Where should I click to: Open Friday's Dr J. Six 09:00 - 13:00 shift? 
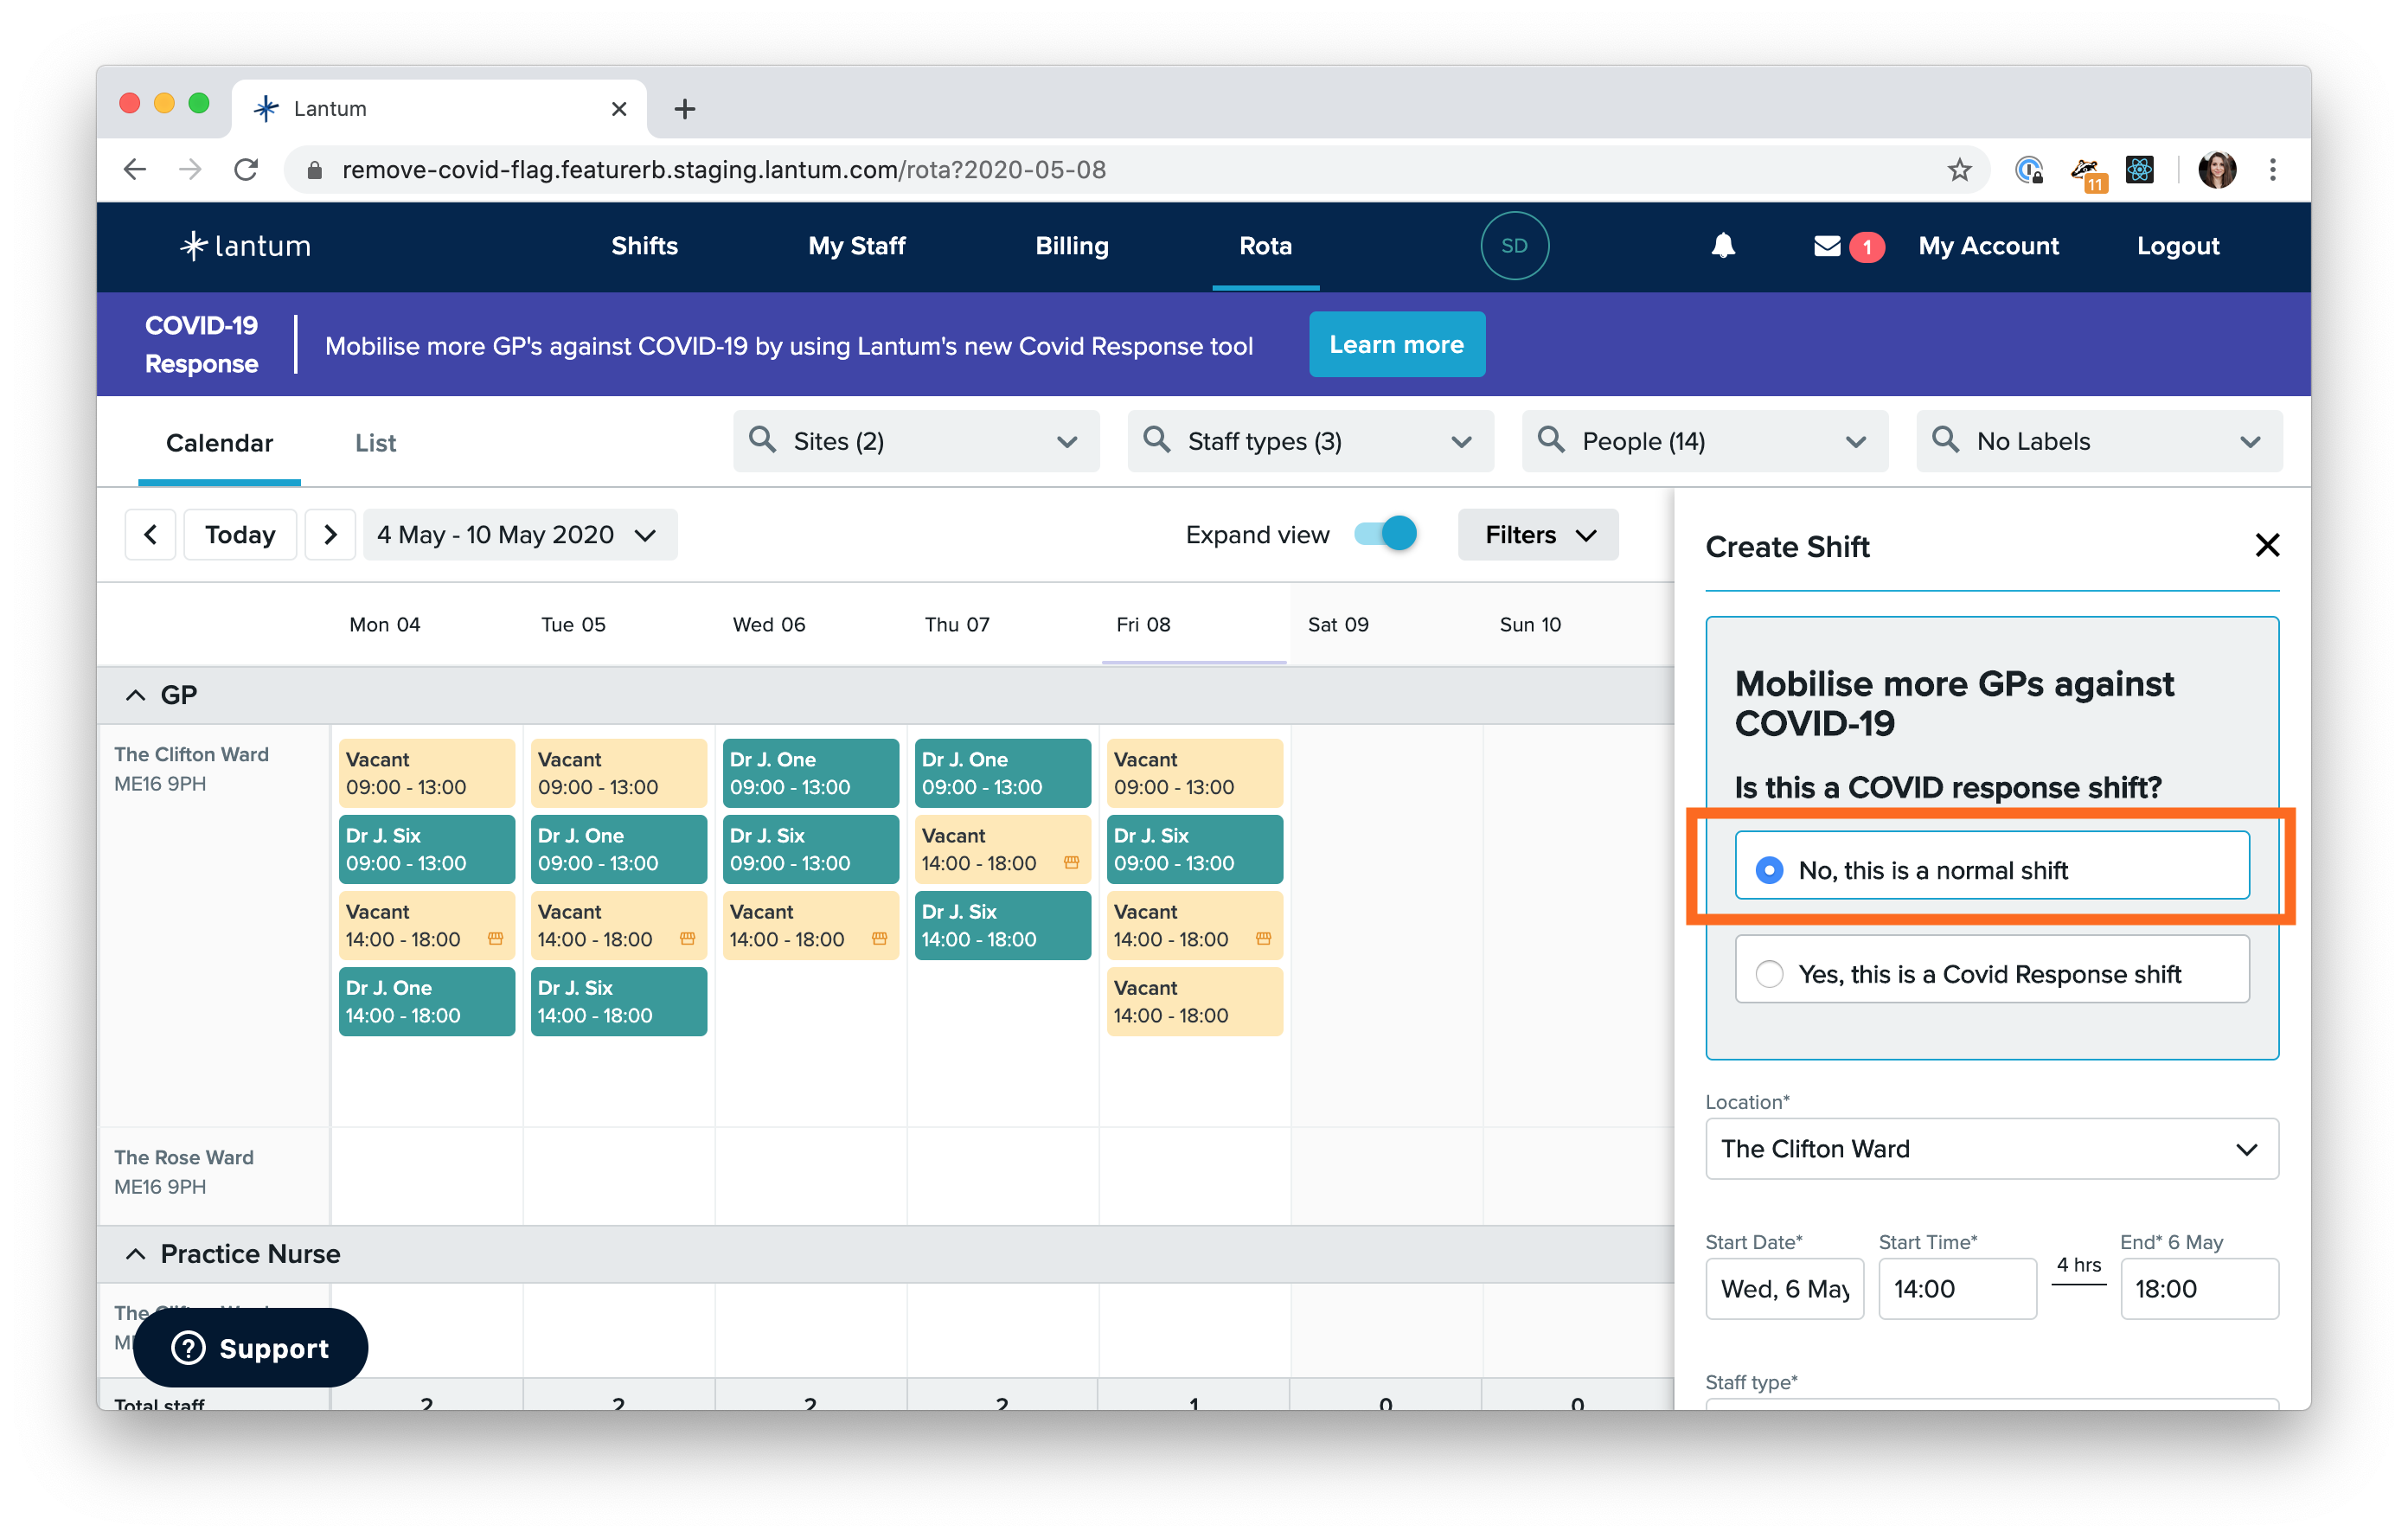[1195, 849]
